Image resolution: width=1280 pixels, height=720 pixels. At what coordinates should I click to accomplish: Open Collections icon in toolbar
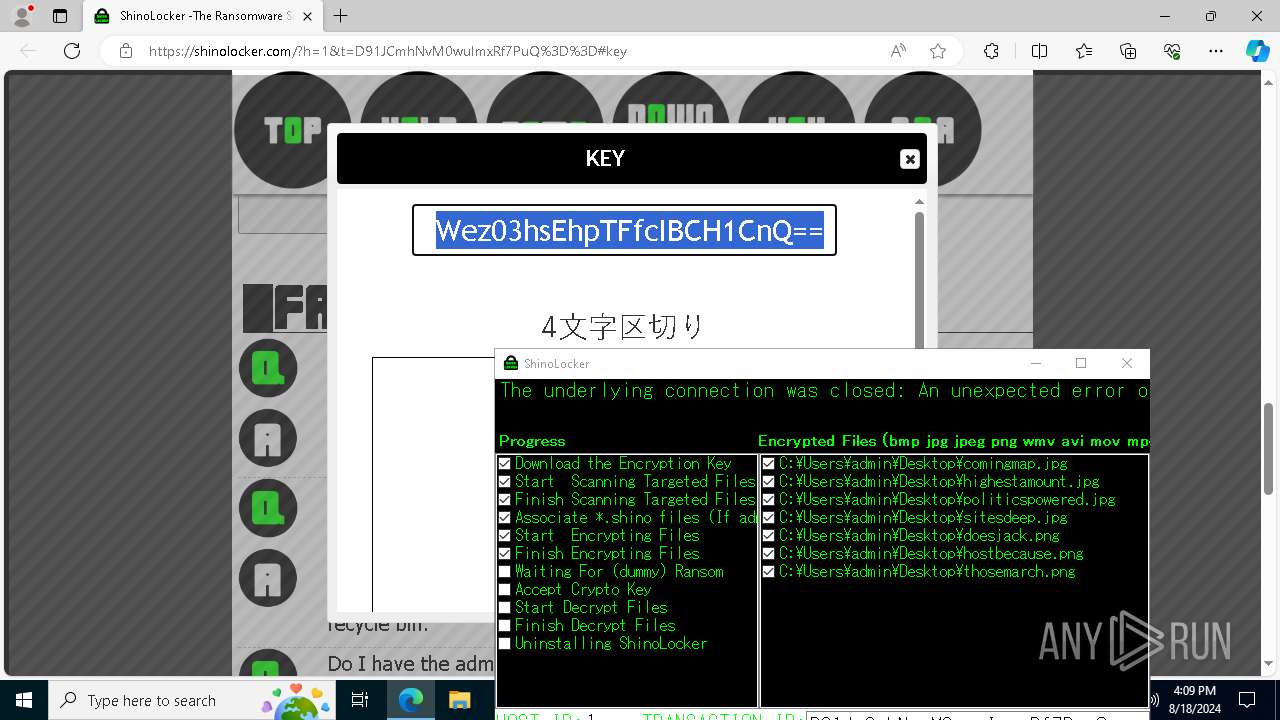coord(1128,51)
